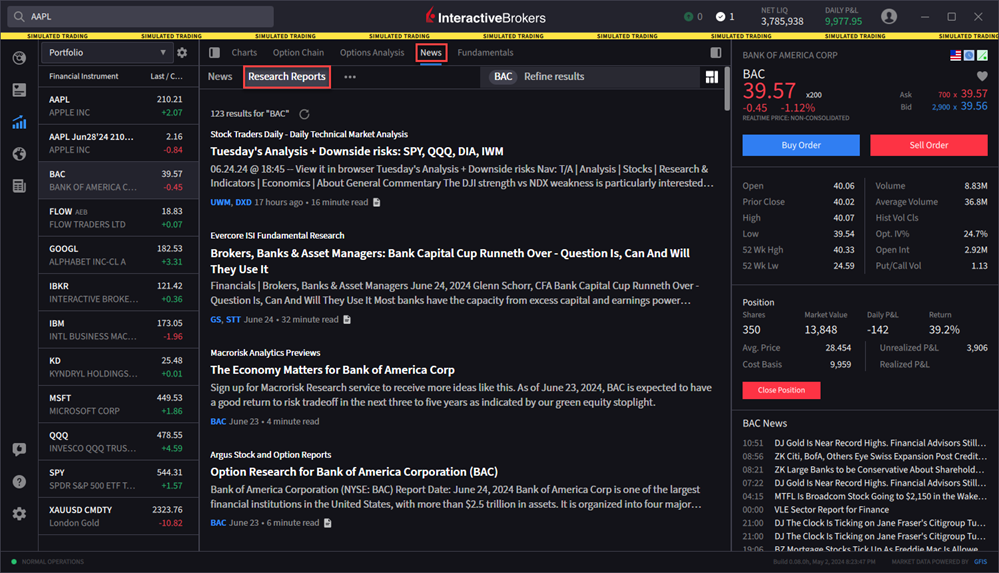This screenshot has width=999, height=573.
Task: Click the white checkmark filled orders indicator showing 1
Action: (725, 17)
